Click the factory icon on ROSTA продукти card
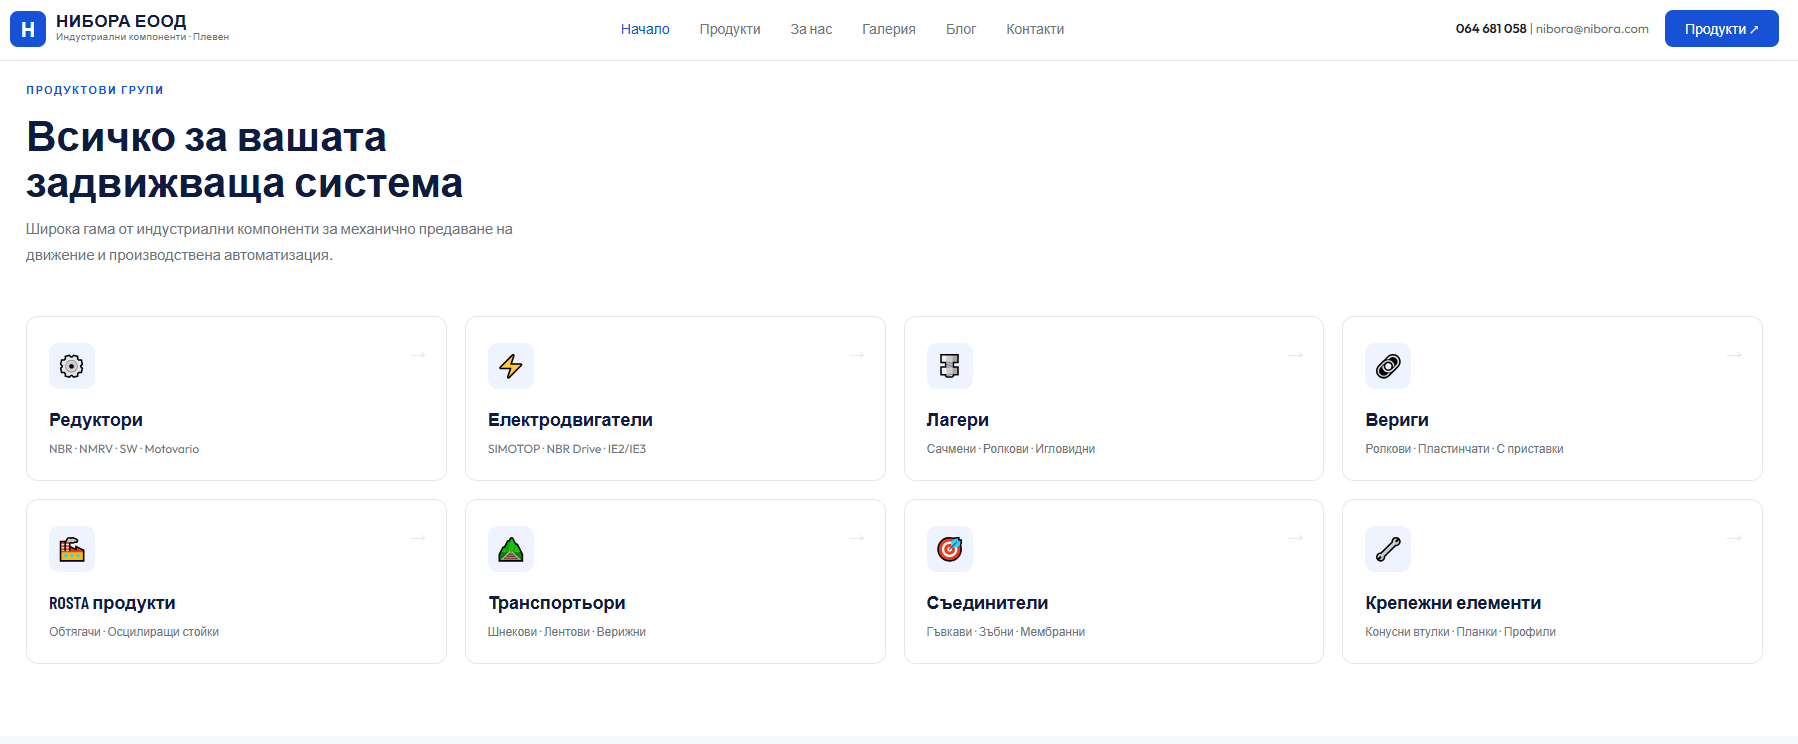The width and height of the screenshot is (1798, 744). click(x=72, y=549)
